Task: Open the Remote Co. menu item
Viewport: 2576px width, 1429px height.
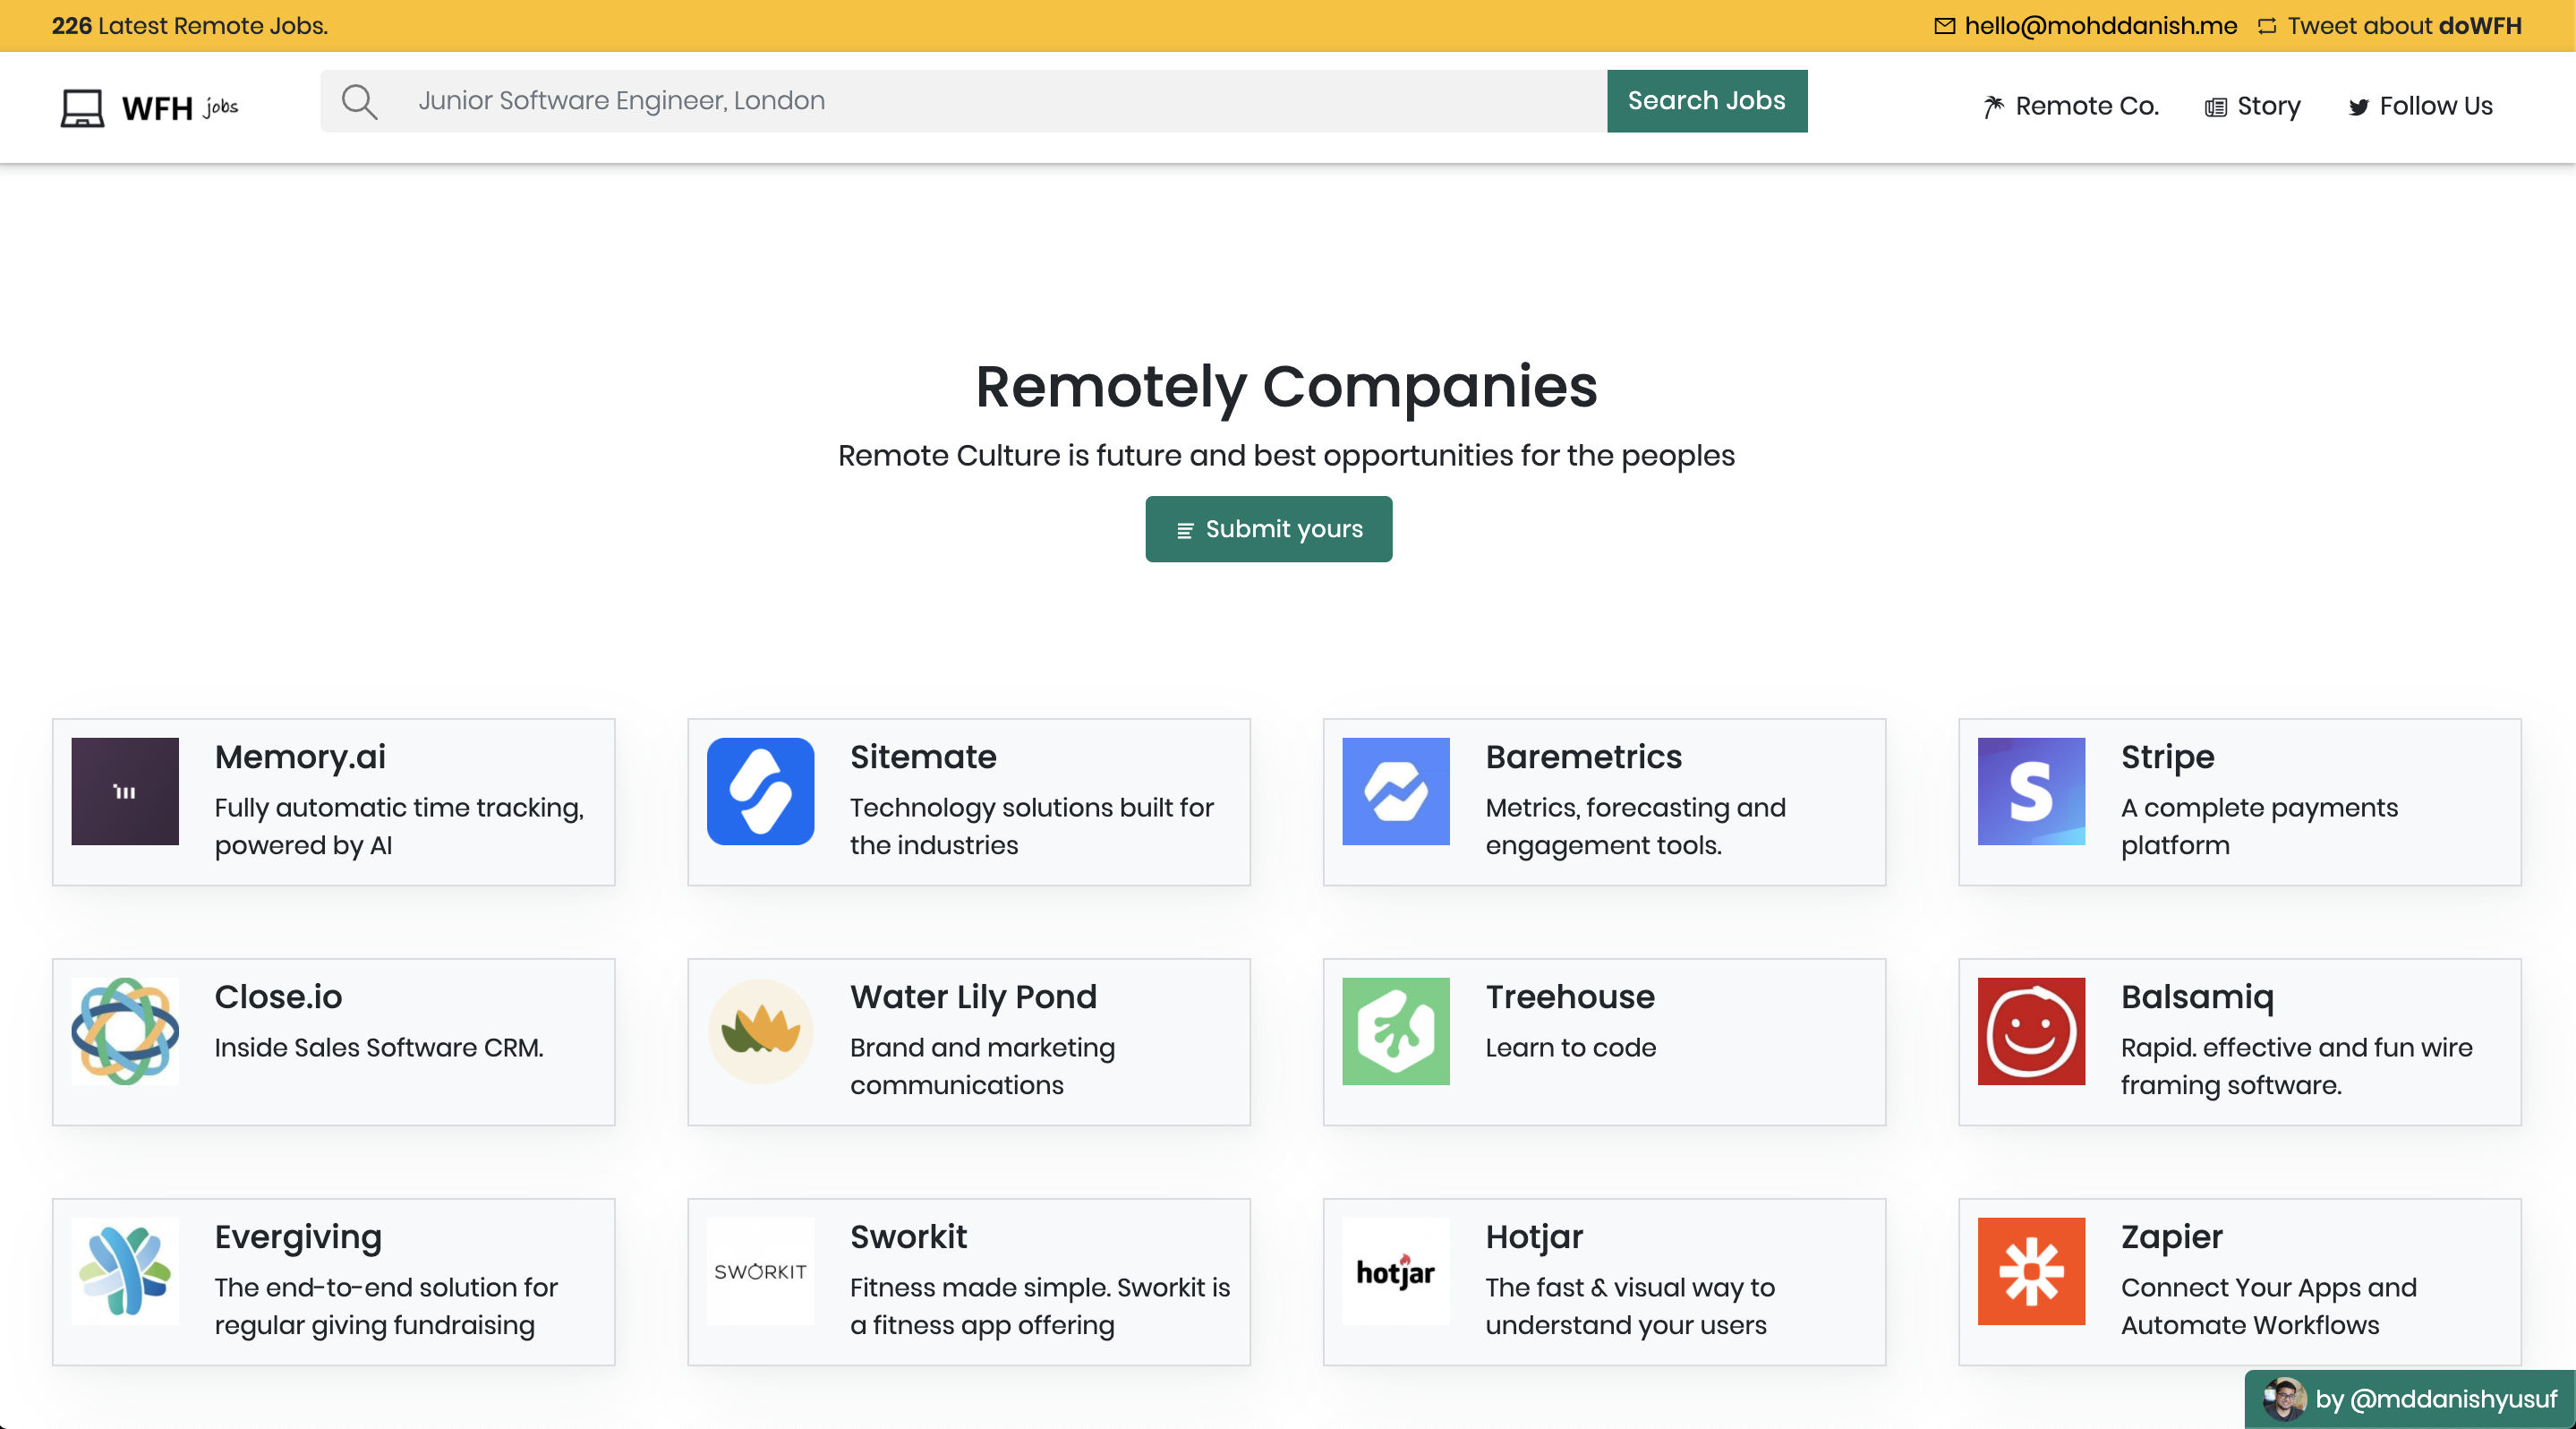Action: pyautogui.click(x=2071, y=106)
